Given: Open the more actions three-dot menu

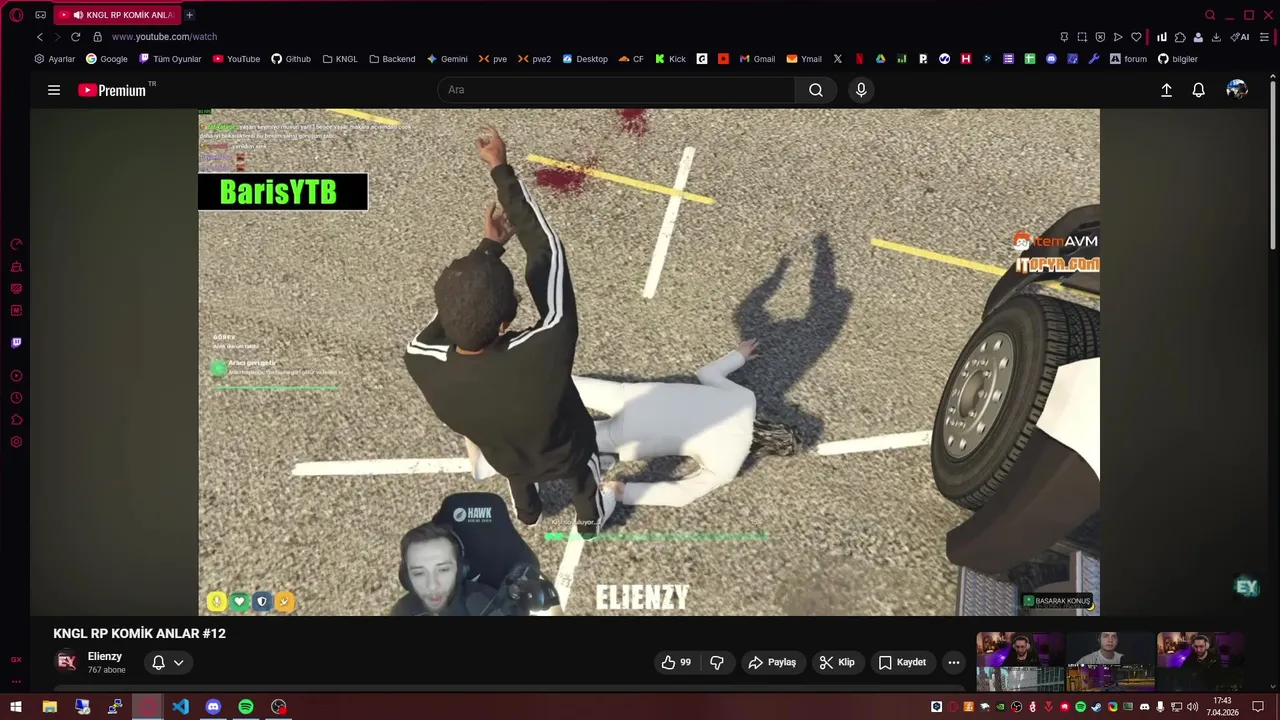Looking at the screenshot, I should 954,662.
